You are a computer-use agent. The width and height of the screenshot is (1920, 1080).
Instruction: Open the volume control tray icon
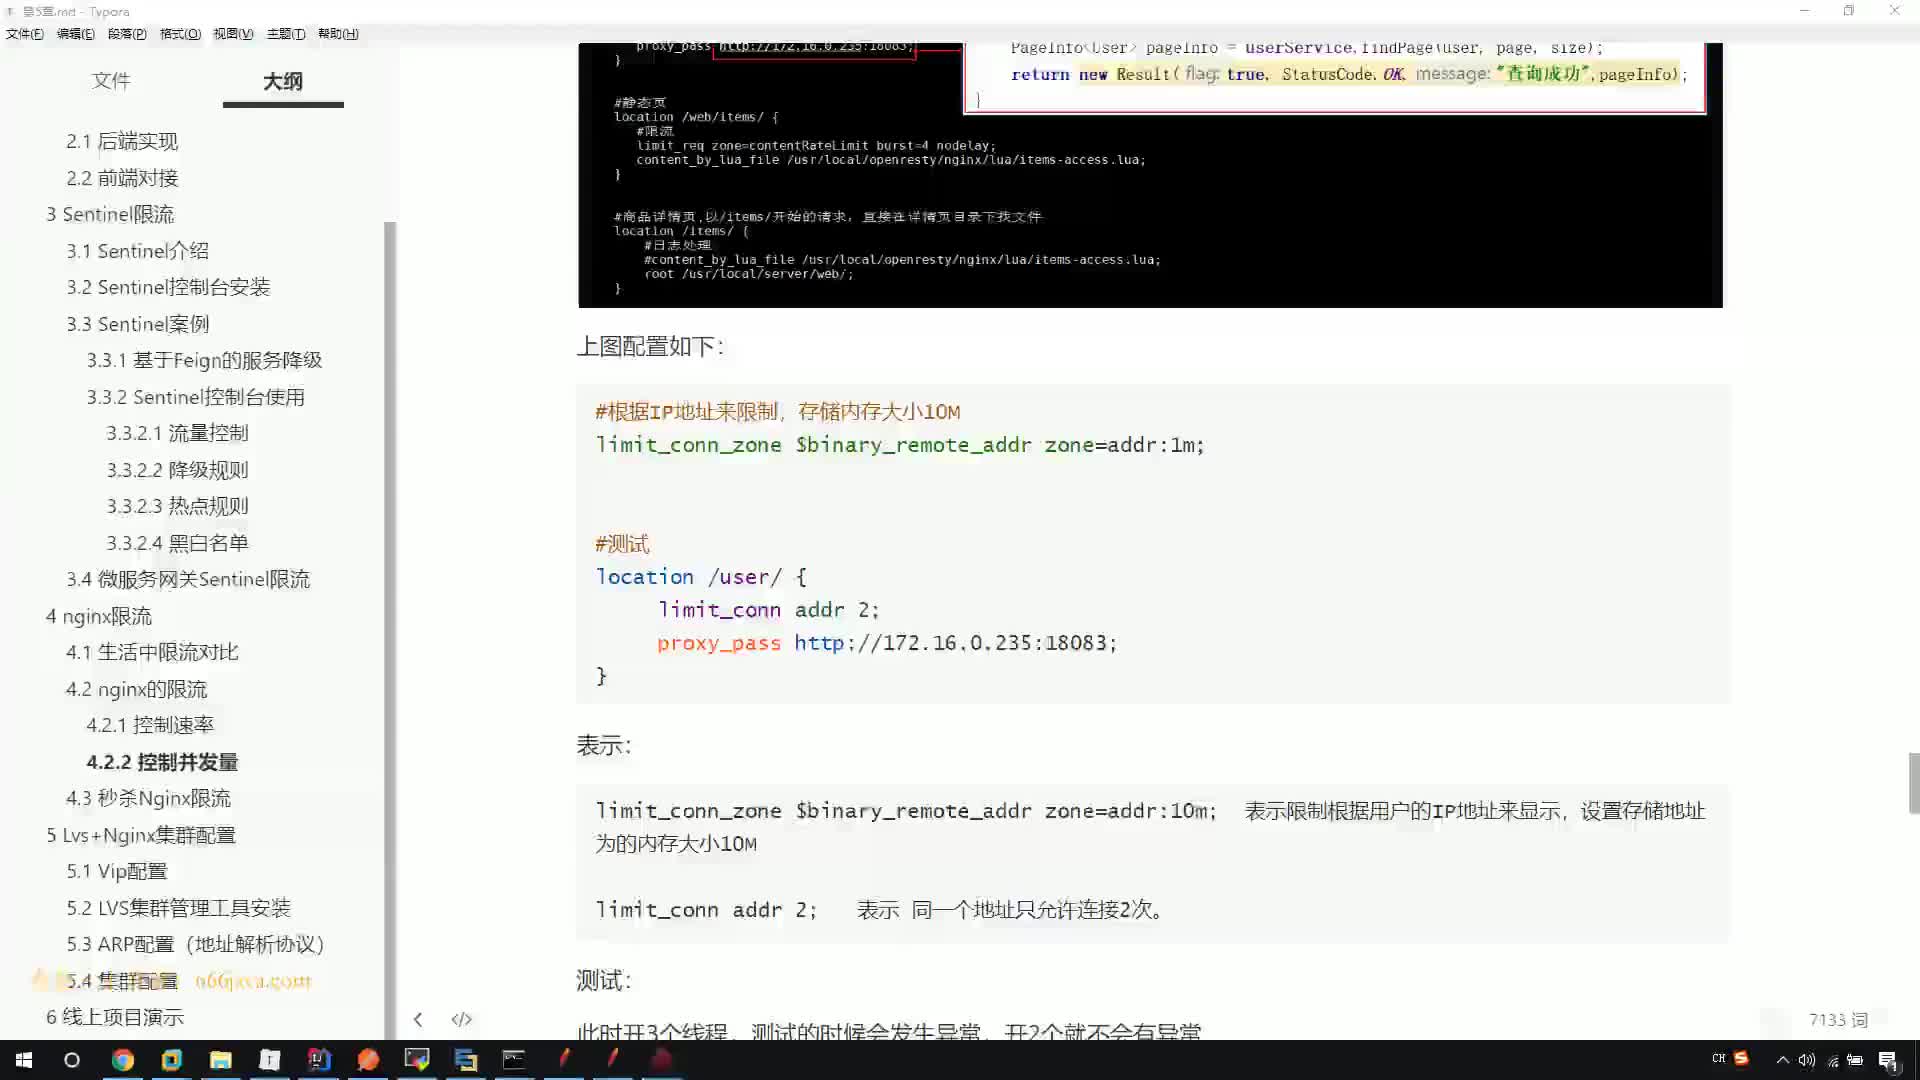pyautogui.click(x=1806, y=1060)
